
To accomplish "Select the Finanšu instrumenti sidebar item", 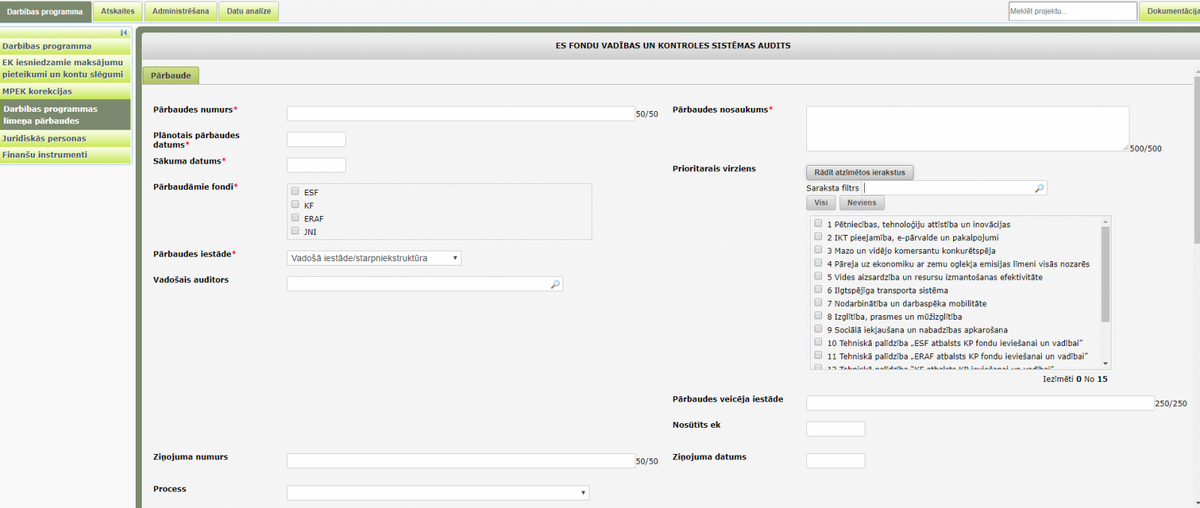I will coord(66,155).
